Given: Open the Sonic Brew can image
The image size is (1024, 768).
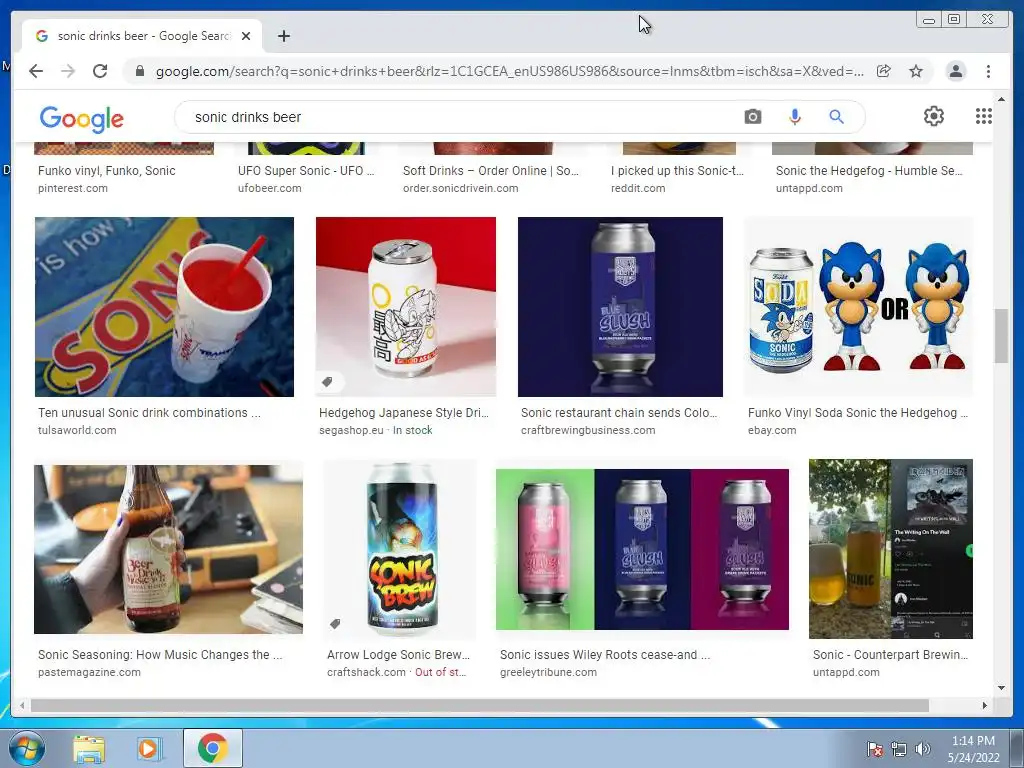Looking at the screenshot, I should point(401,549).
